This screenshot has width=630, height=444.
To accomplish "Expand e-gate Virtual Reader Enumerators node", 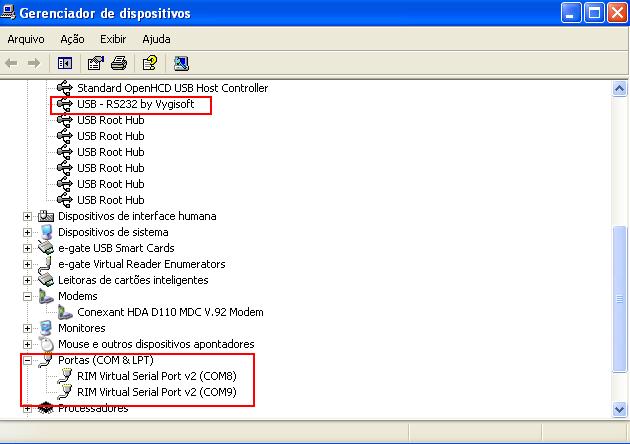I will [27, 264].
